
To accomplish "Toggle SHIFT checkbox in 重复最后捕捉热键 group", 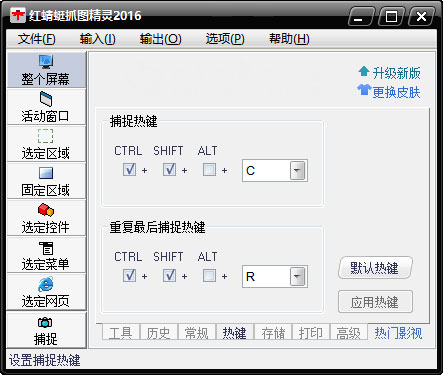I will point(169,276).
